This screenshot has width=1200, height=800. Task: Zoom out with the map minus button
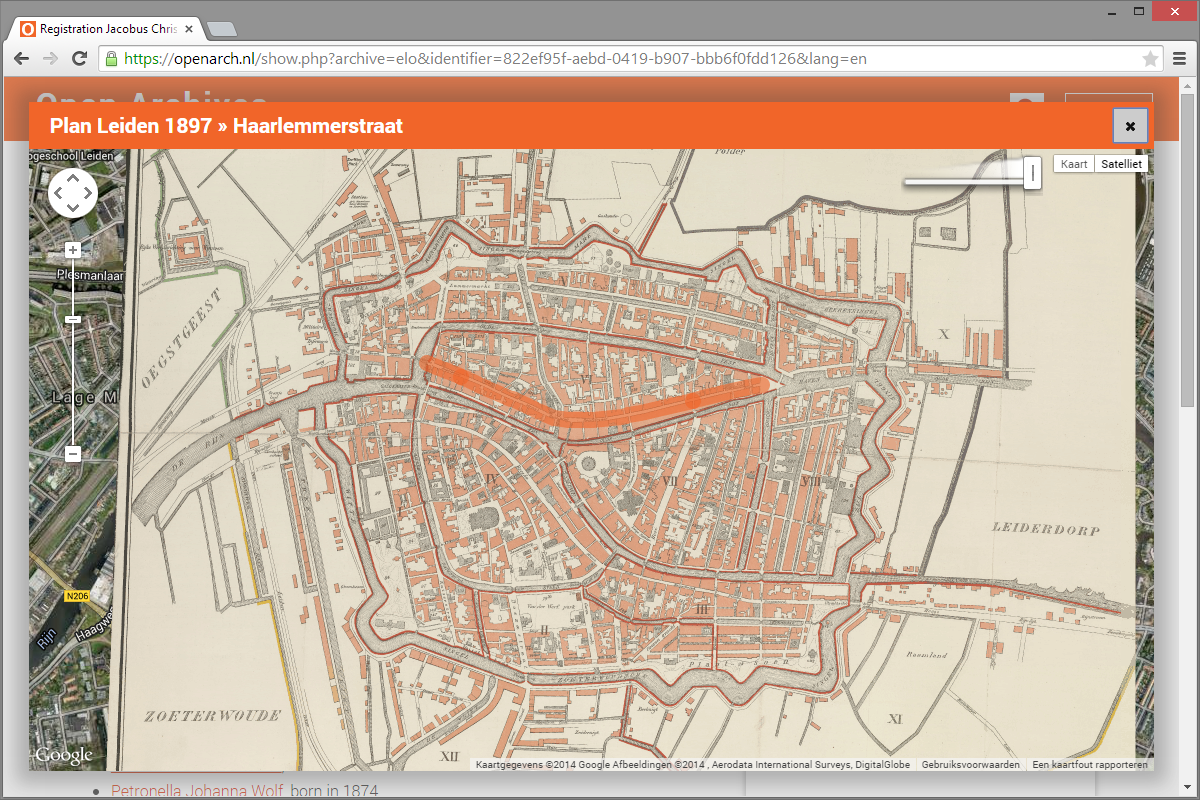(73, 454)
